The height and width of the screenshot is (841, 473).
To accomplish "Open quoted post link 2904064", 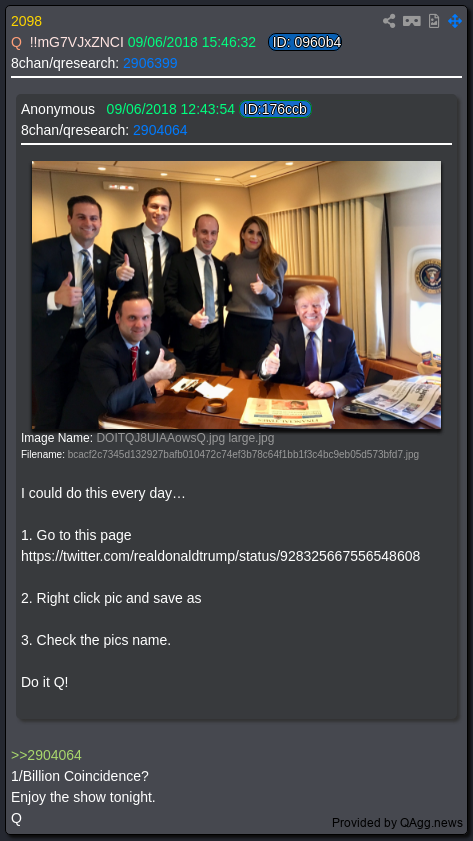I will (x=160, y=130).
